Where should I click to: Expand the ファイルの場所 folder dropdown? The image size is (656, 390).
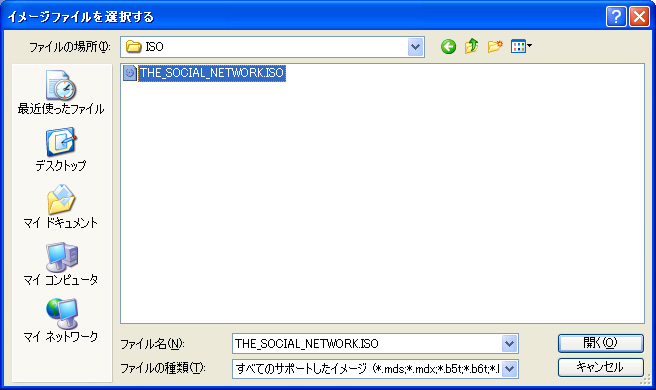[x=415, y=47]
